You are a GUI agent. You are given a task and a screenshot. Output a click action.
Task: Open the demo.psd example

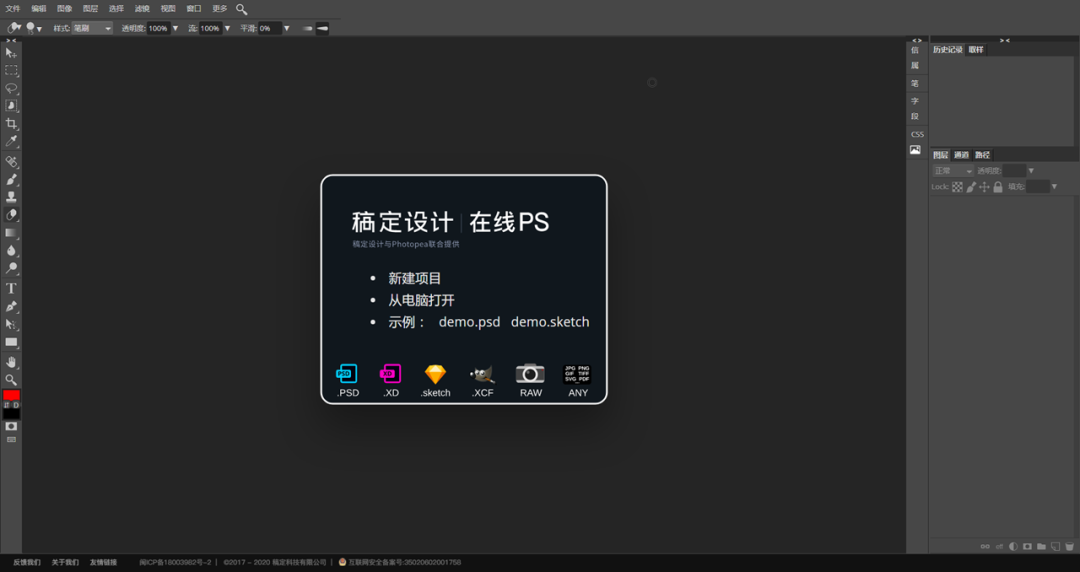click(x=470, y=322)
